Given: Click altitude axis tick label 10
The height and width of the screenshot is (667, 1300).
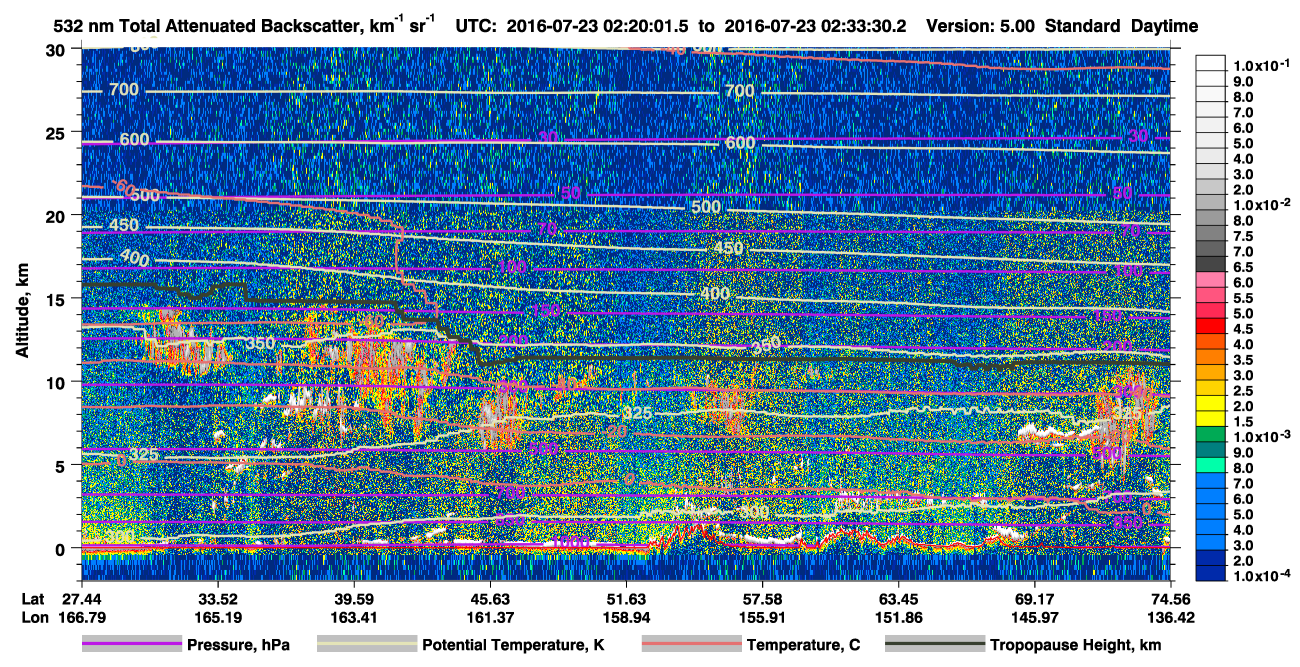Looking at the screenshot, I should click(58, 382).
